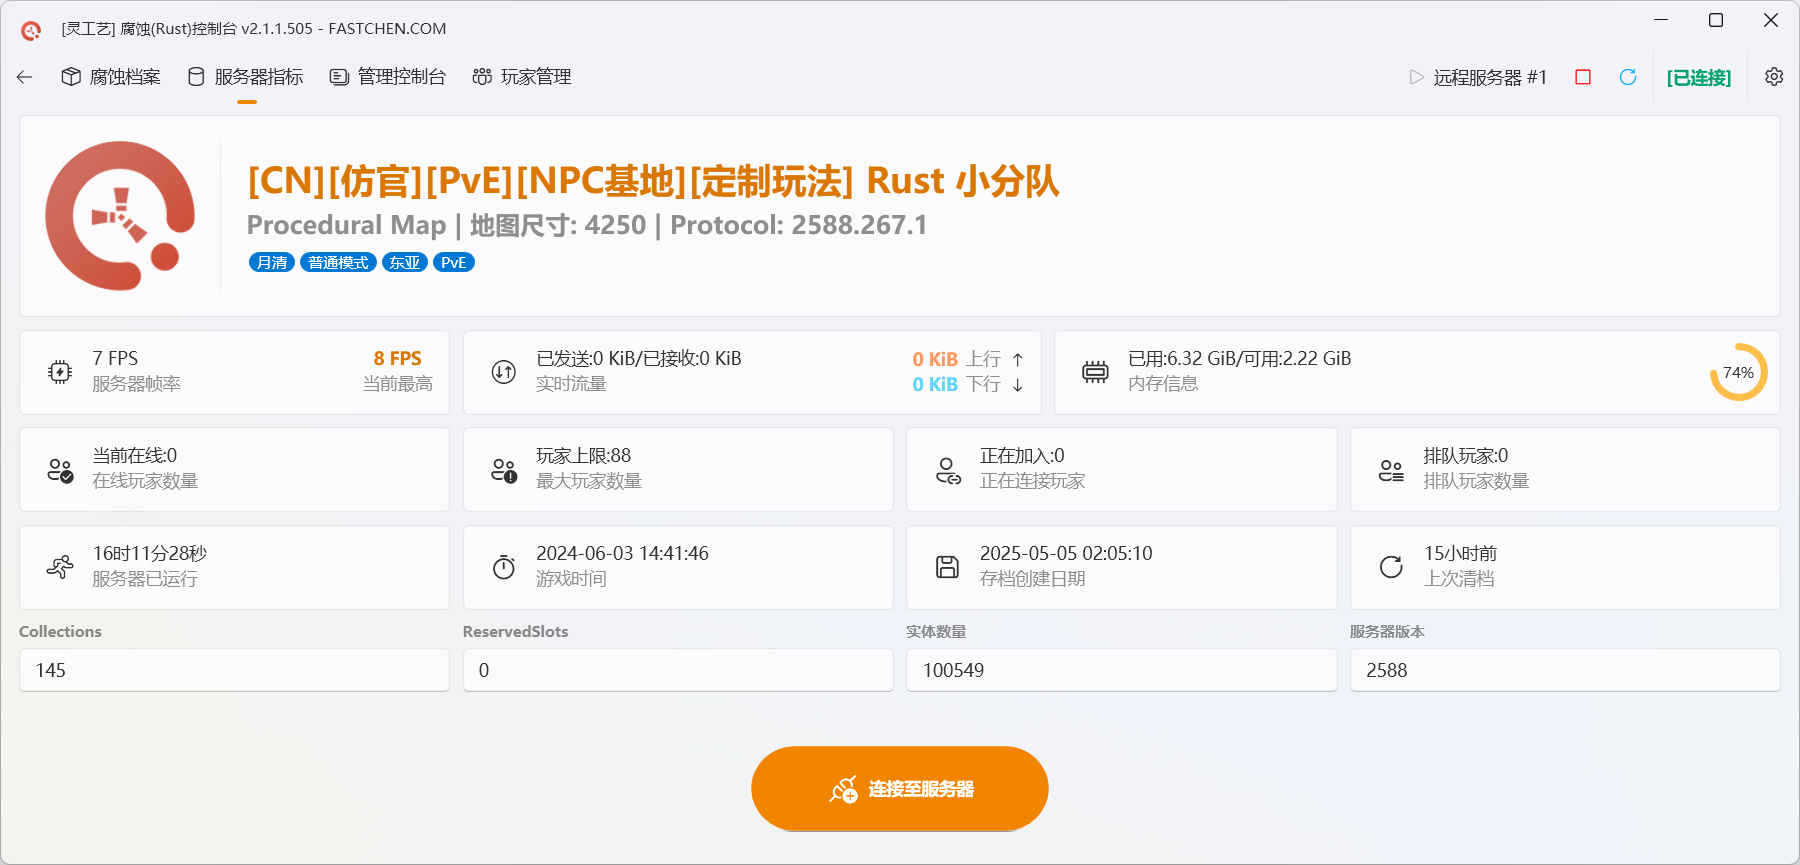Click the blue refresh icon in toolbar
The image size is (1800, 865).
1628,77
